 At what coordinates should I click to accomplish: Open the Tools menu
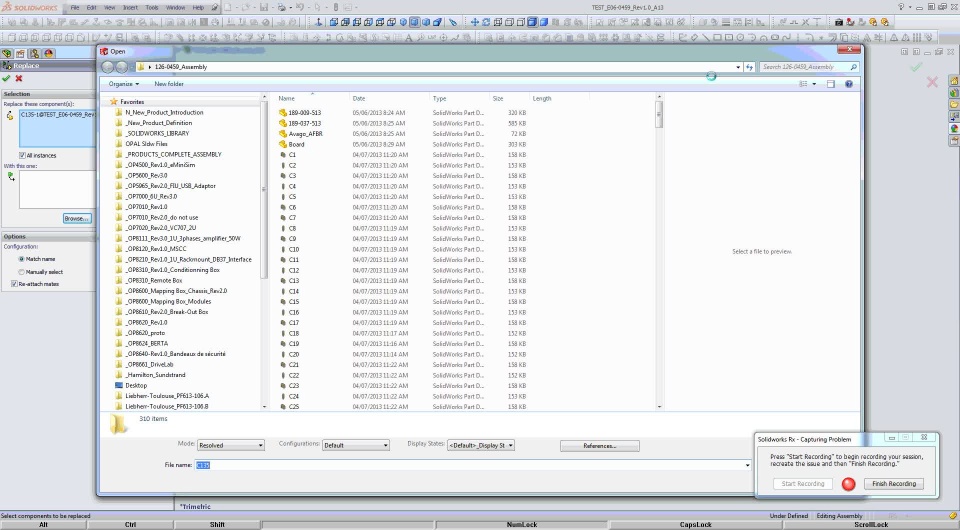pos(152,7)
